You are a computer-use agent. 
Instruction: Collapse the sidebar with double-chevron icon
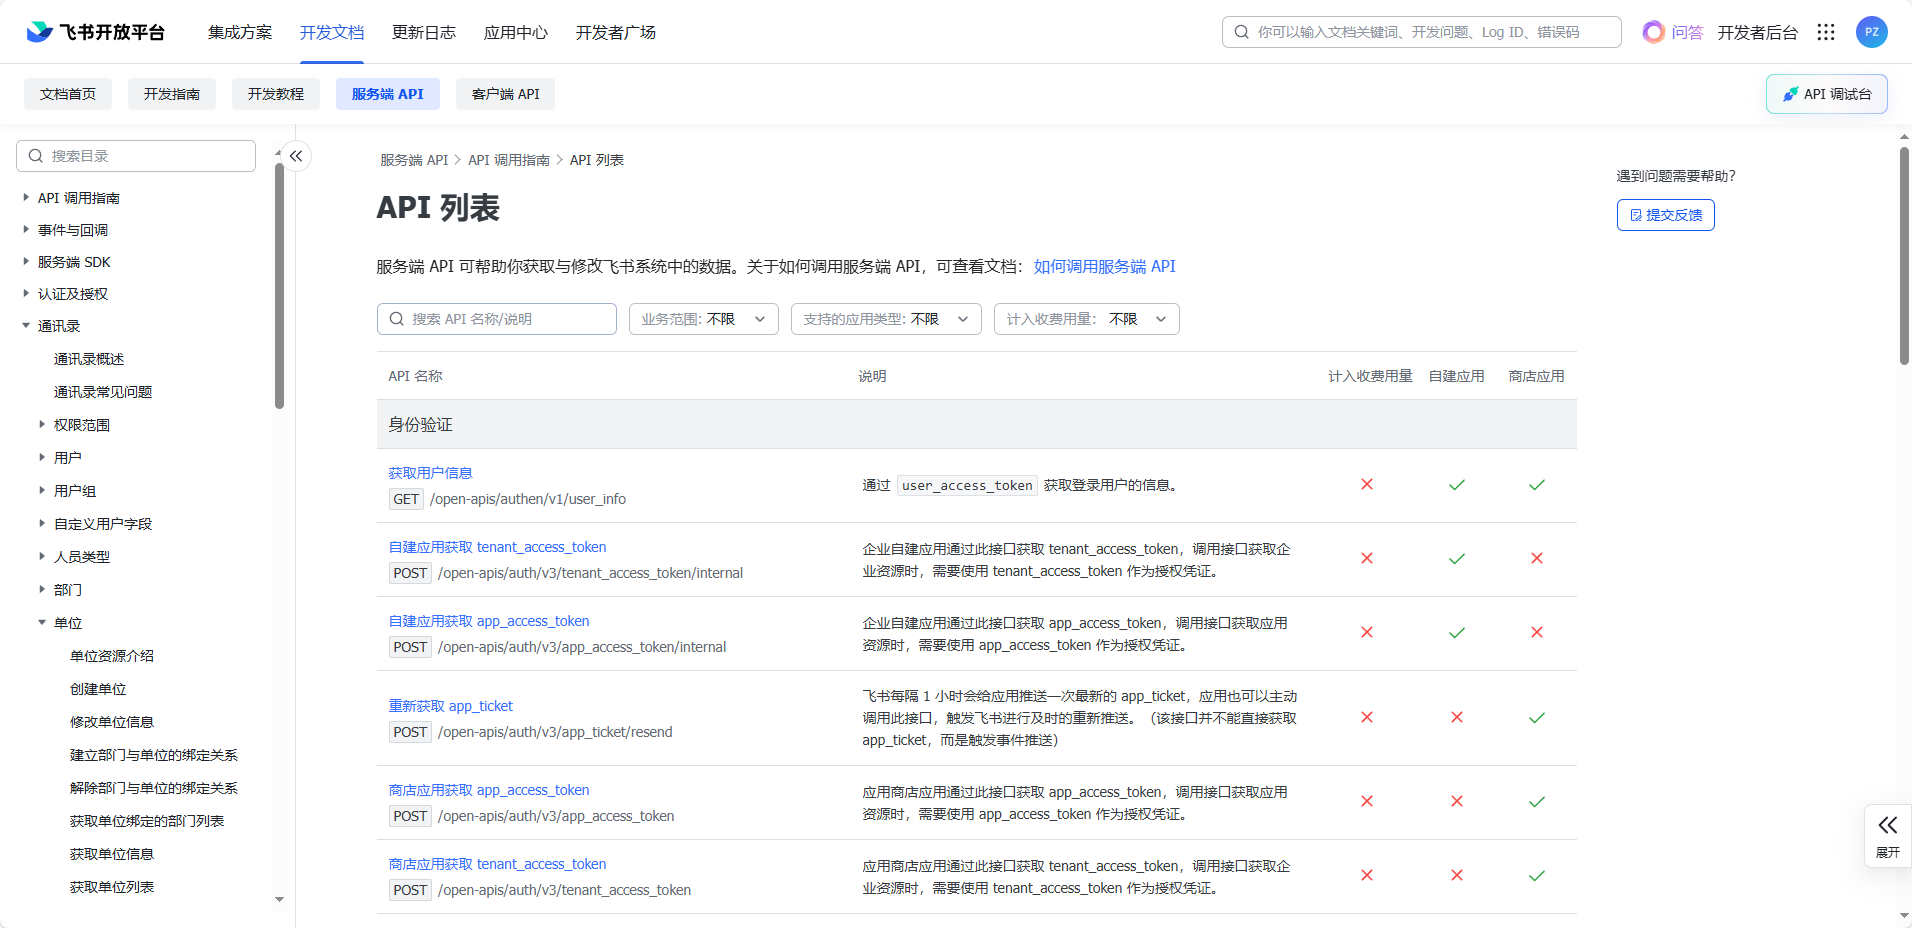point(296,156)
